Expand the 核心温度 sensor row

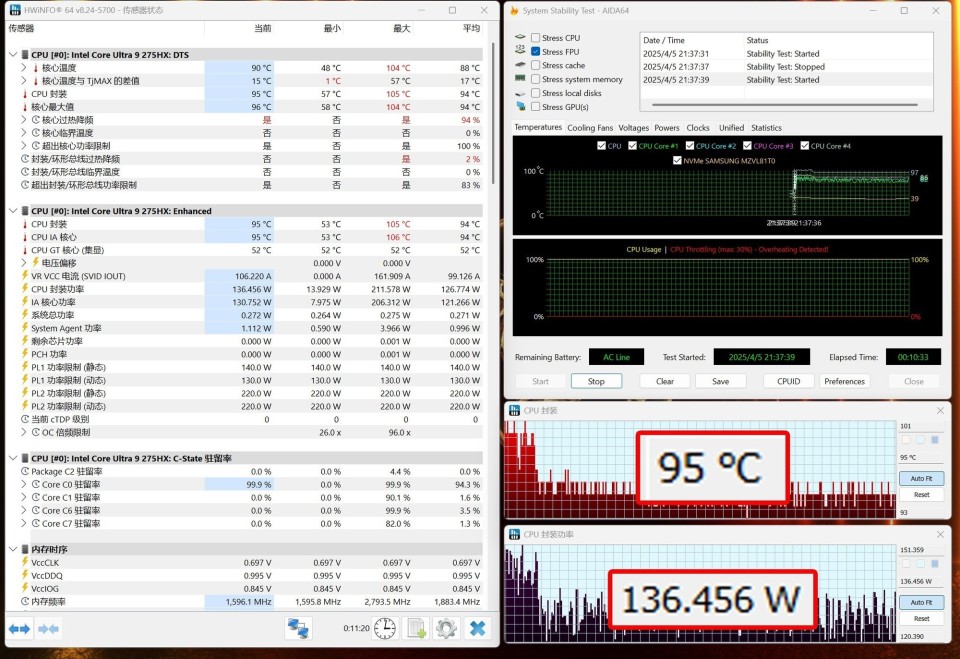[24, 68]
